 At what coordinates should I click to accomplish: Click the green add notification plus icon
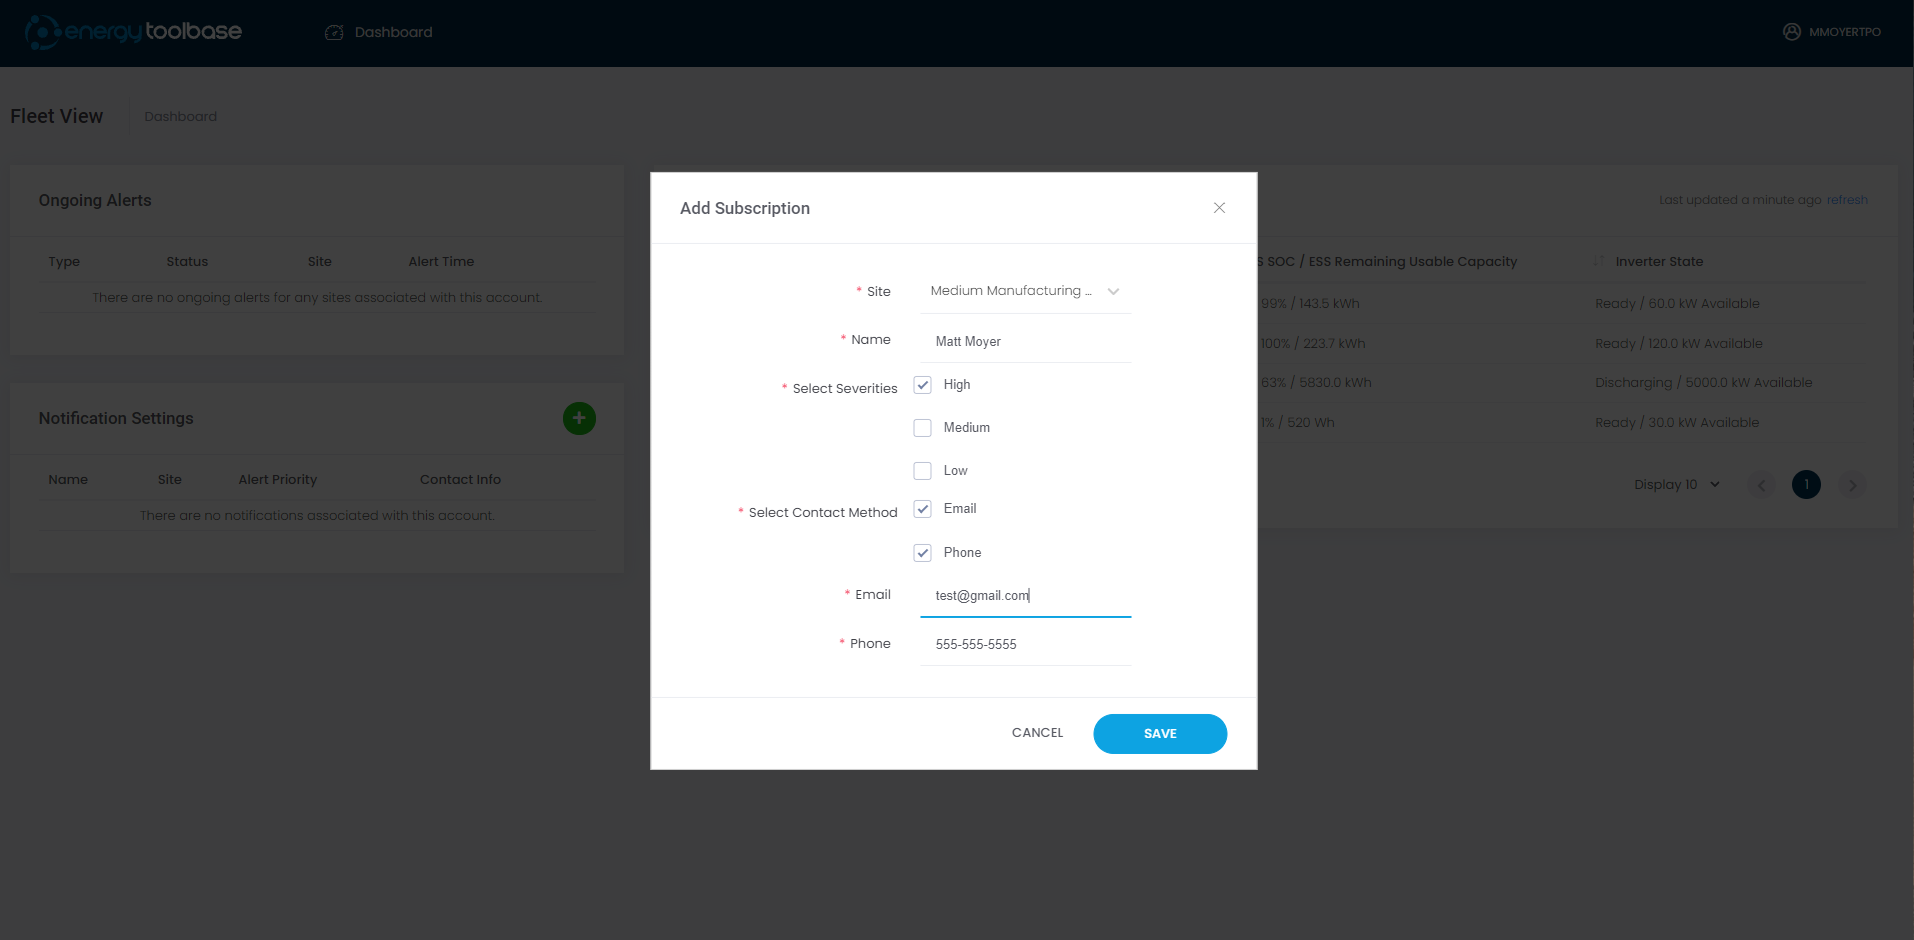point(579,418)
